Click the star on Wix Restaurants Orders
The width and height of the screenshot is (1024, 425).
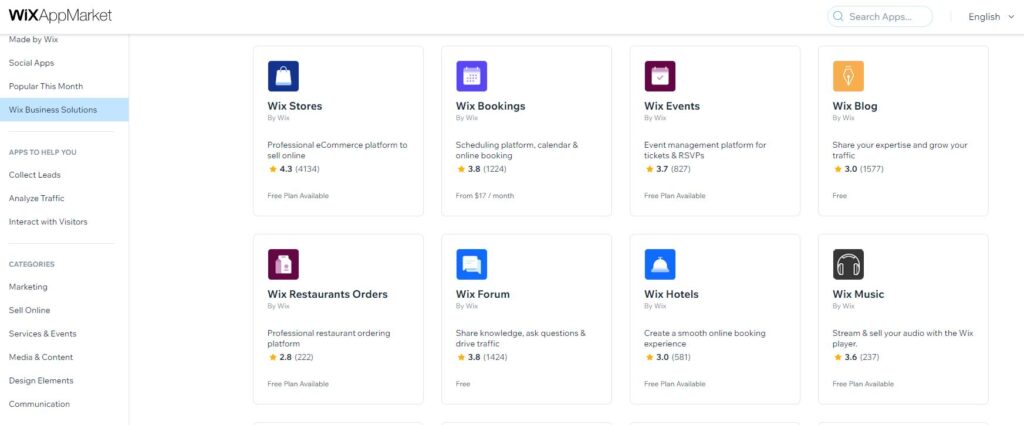click(x=272, y=357)
